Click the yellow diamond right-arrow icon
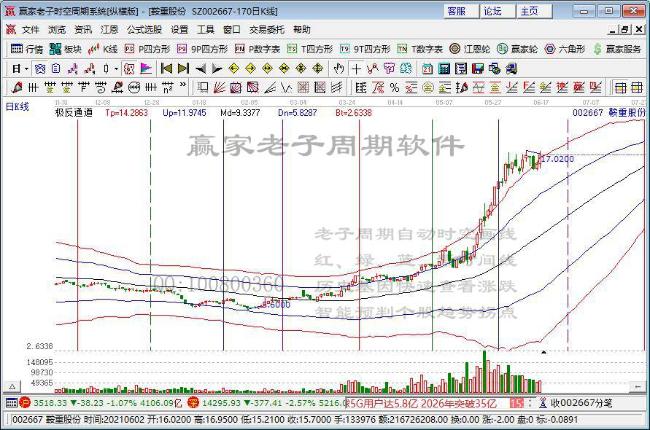This screenshot has width=650, height=430. click(250, 68)
